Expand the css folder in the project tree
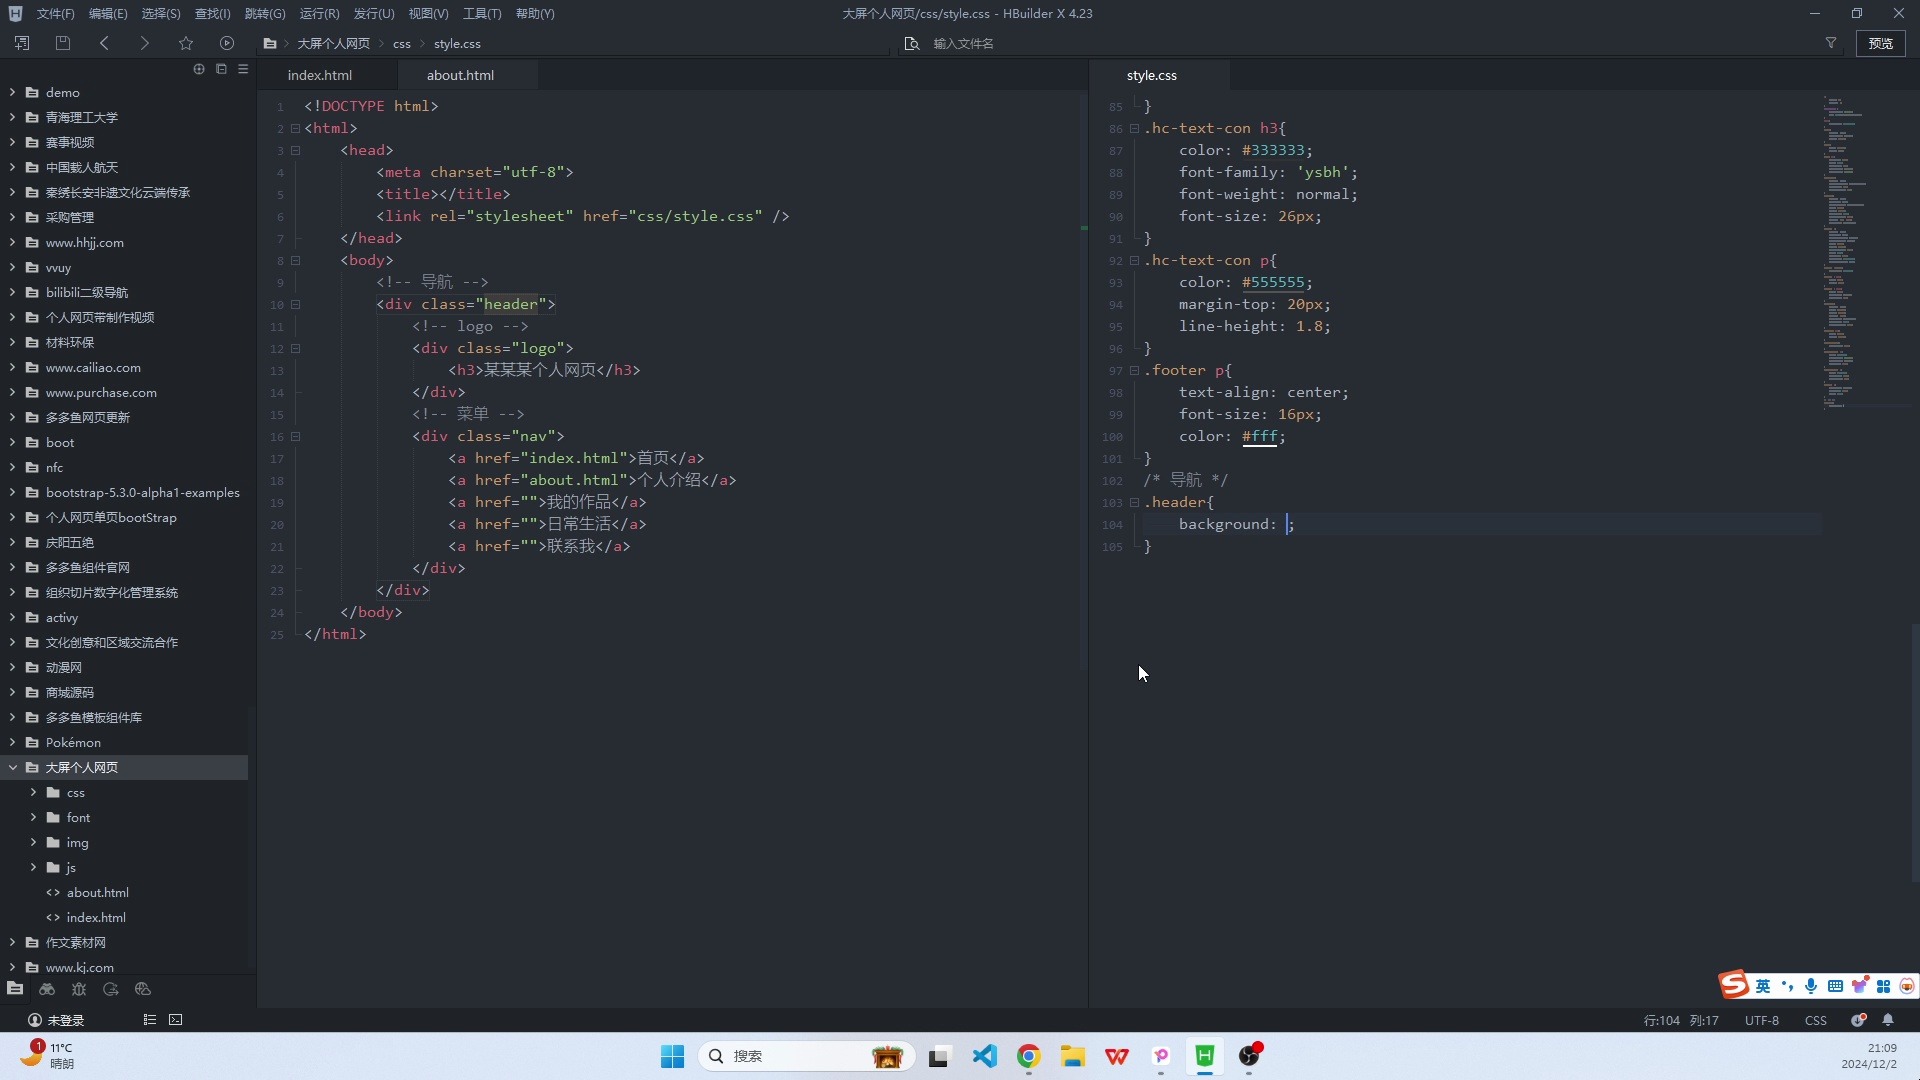The image size is (1920, 1080). click(x=32, y=793)
